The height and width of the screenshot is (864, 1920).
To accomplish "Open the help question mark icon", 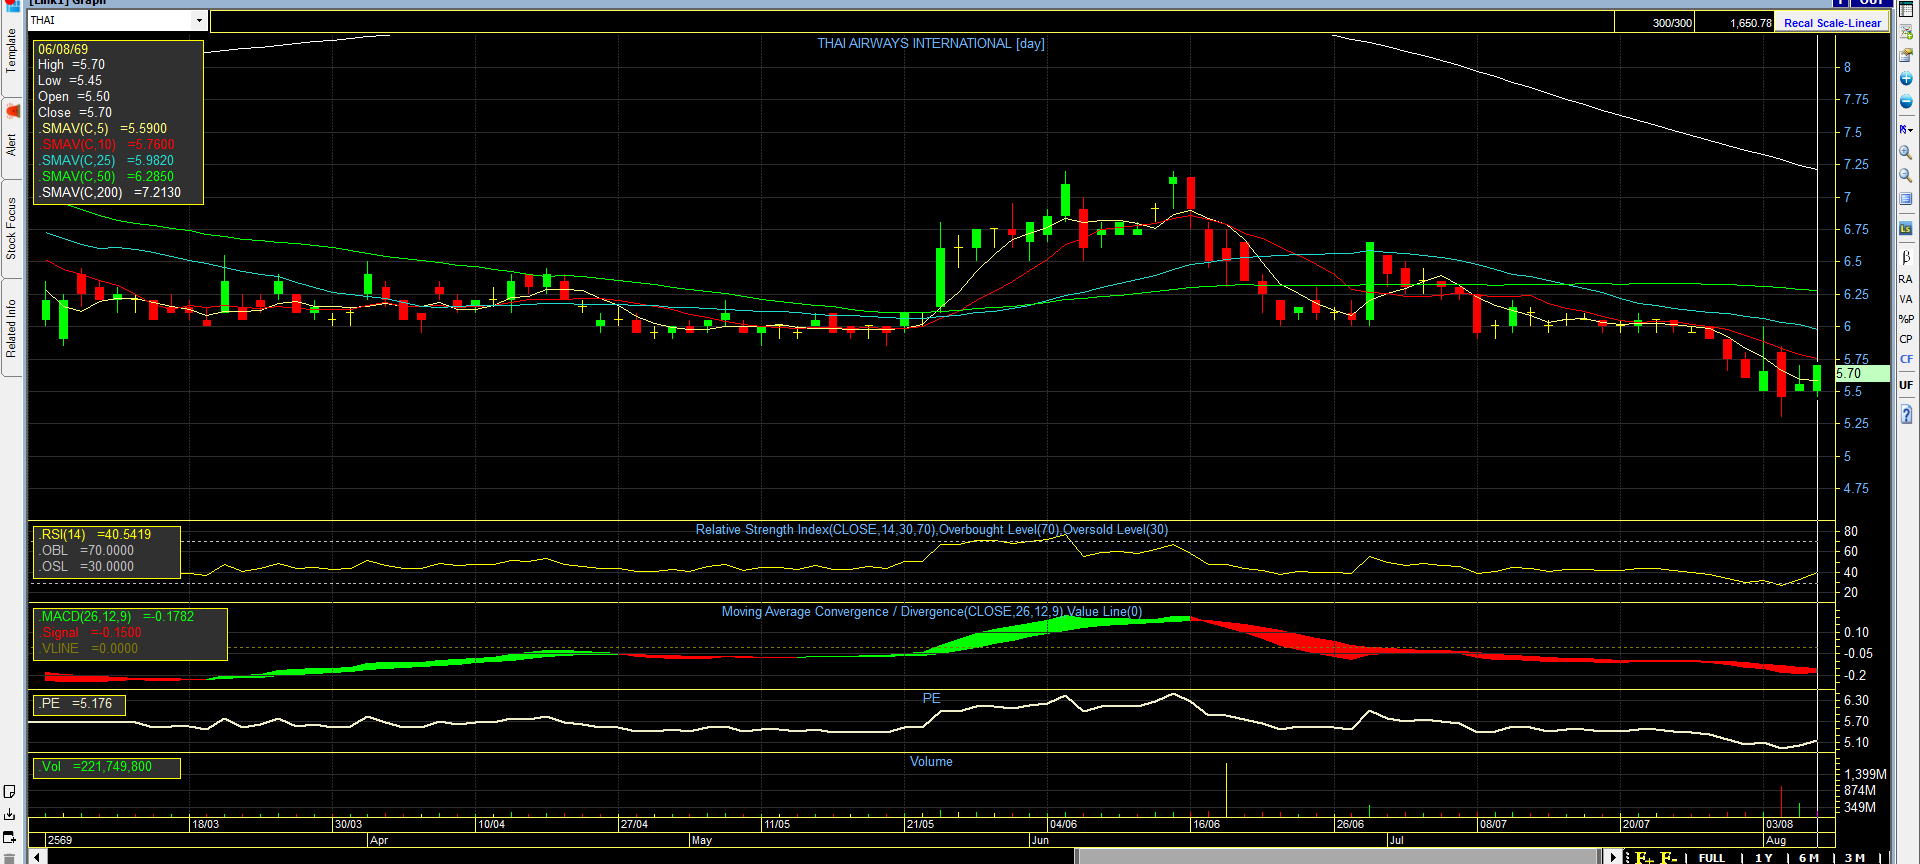I will tap(1906, 414).
